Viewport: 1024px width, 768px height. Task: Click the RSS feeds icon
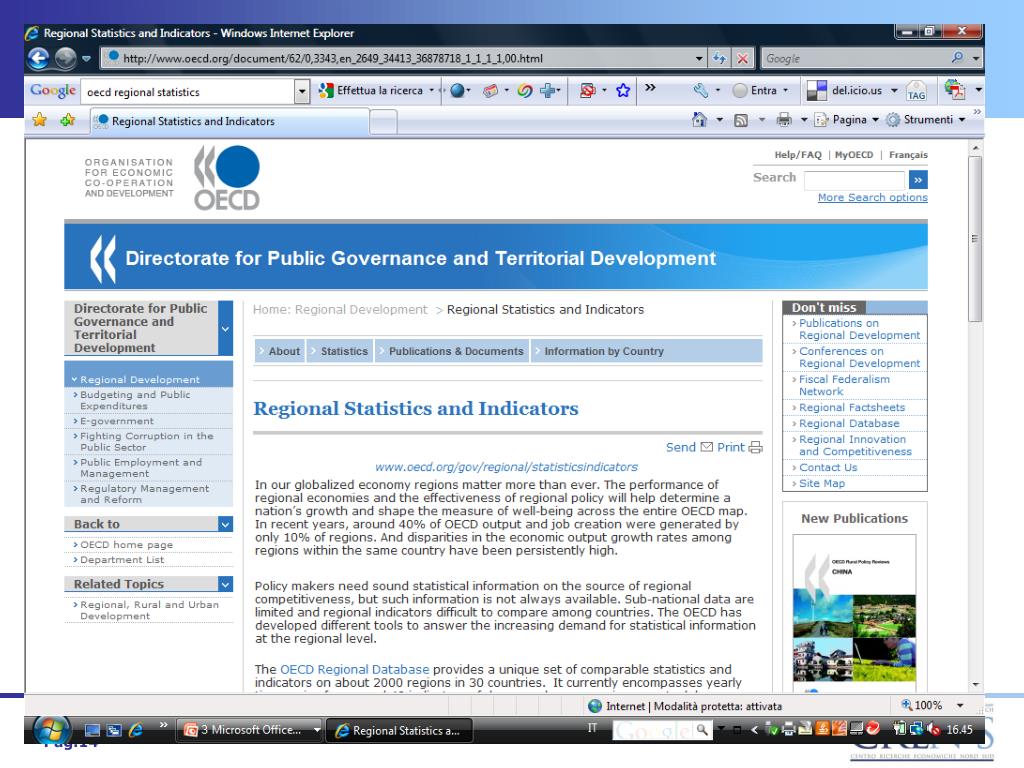click(741, 120)
